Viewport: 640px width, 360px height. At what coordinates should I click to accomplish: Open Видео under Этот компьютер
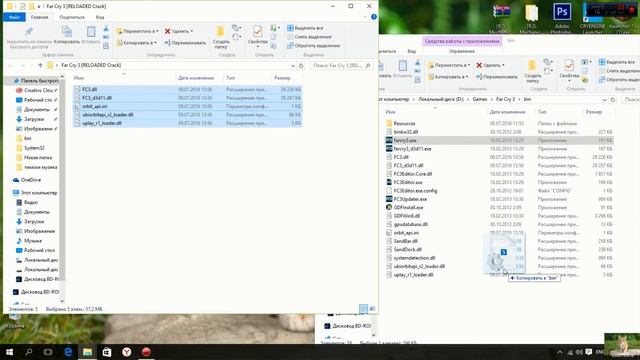(x=27, y=202)
